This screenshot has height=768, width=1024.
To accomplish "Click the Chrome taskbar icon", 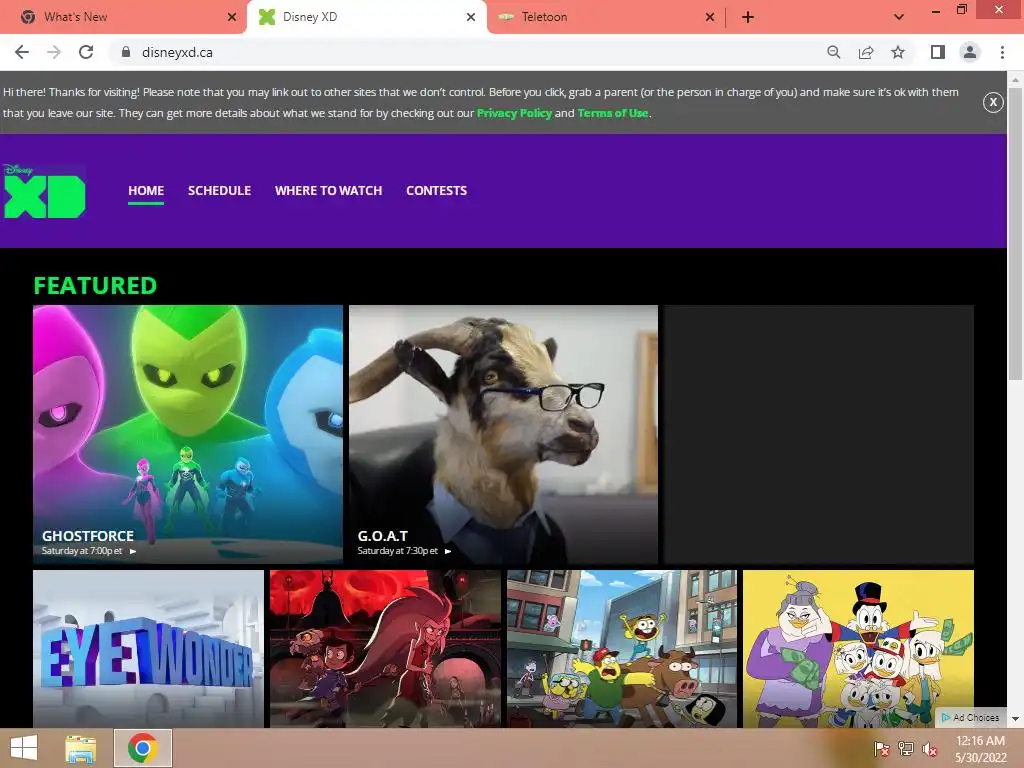I will pos(142,748).
